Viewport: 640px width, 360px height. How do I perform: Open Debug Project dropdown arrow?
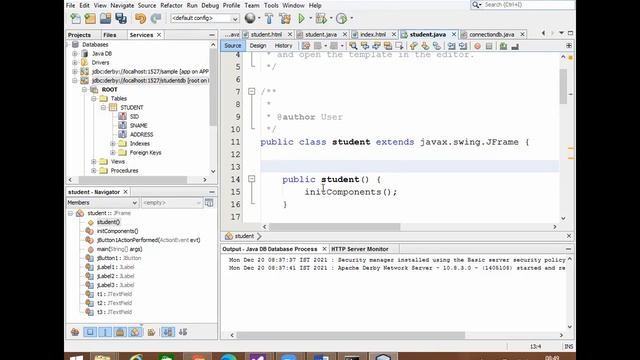coord(331,18)
